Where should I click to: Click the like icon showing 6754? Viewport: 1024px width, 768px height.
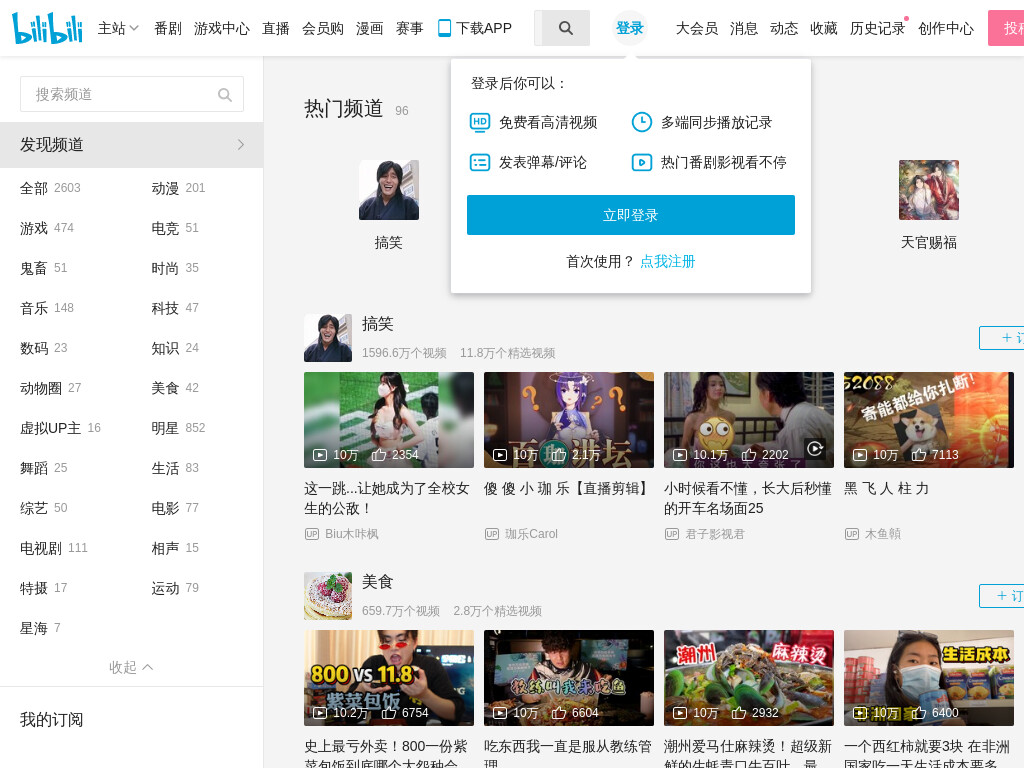pyautogui.click(x=389, y=712)
